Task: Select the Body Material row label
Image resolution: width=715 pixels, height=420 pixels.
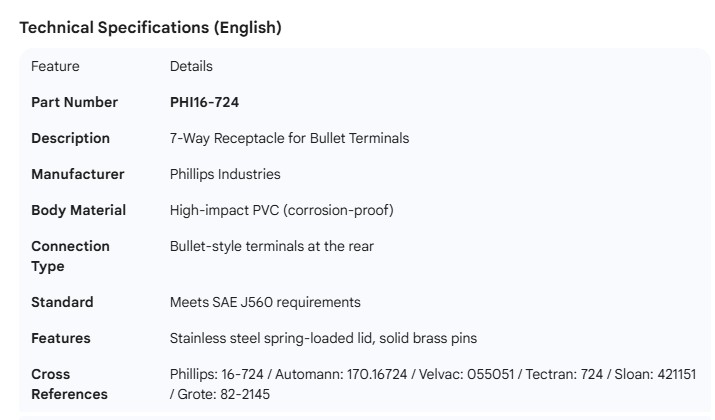Action: pyautogui.click(x=78, y=210)
